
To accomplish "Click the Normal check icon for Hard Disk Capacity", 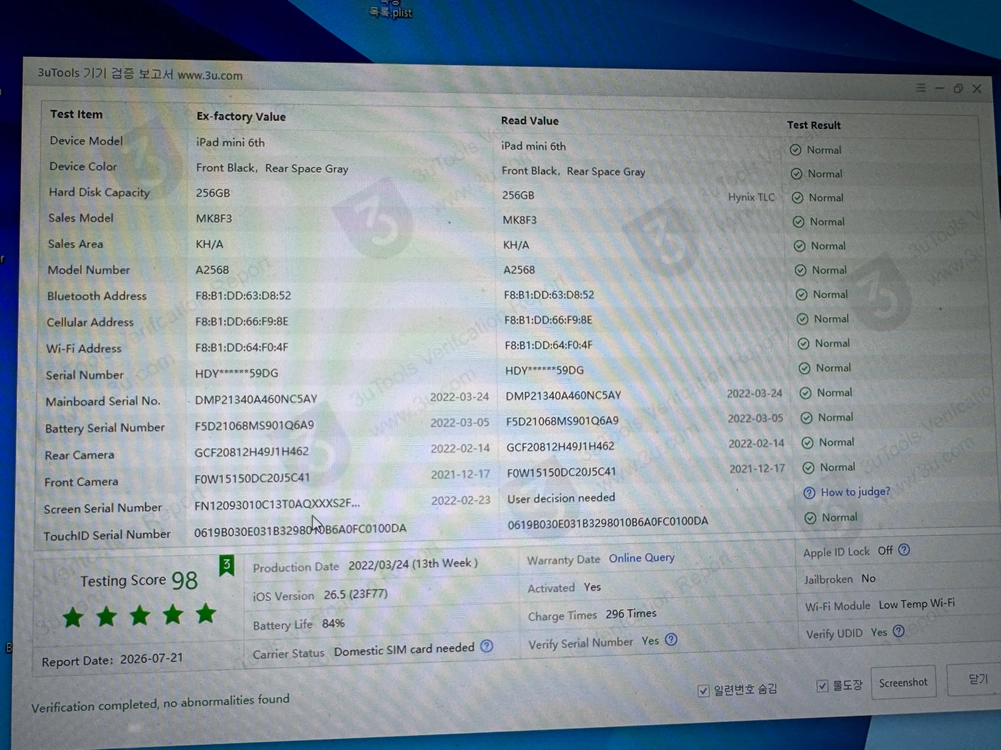I will click(x=797, y=198).
